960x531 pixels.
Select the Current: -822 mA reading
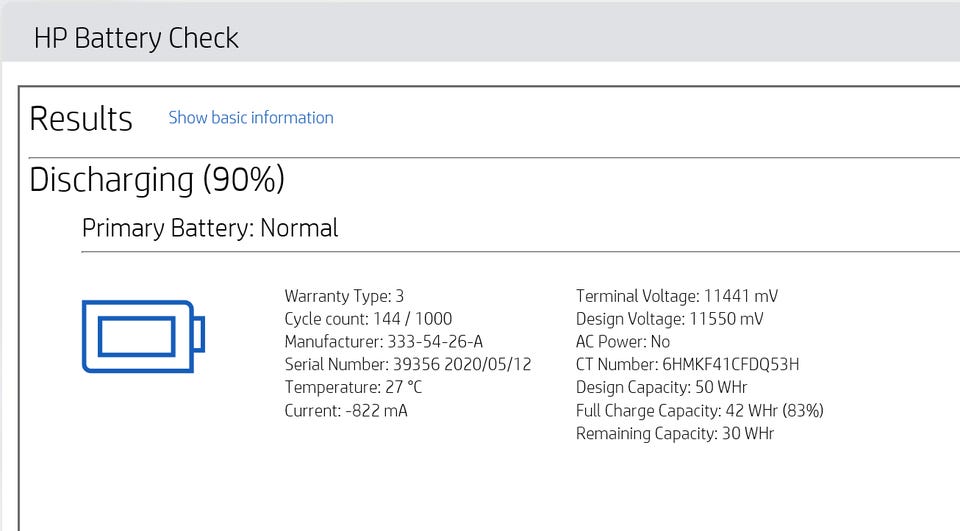346,411
